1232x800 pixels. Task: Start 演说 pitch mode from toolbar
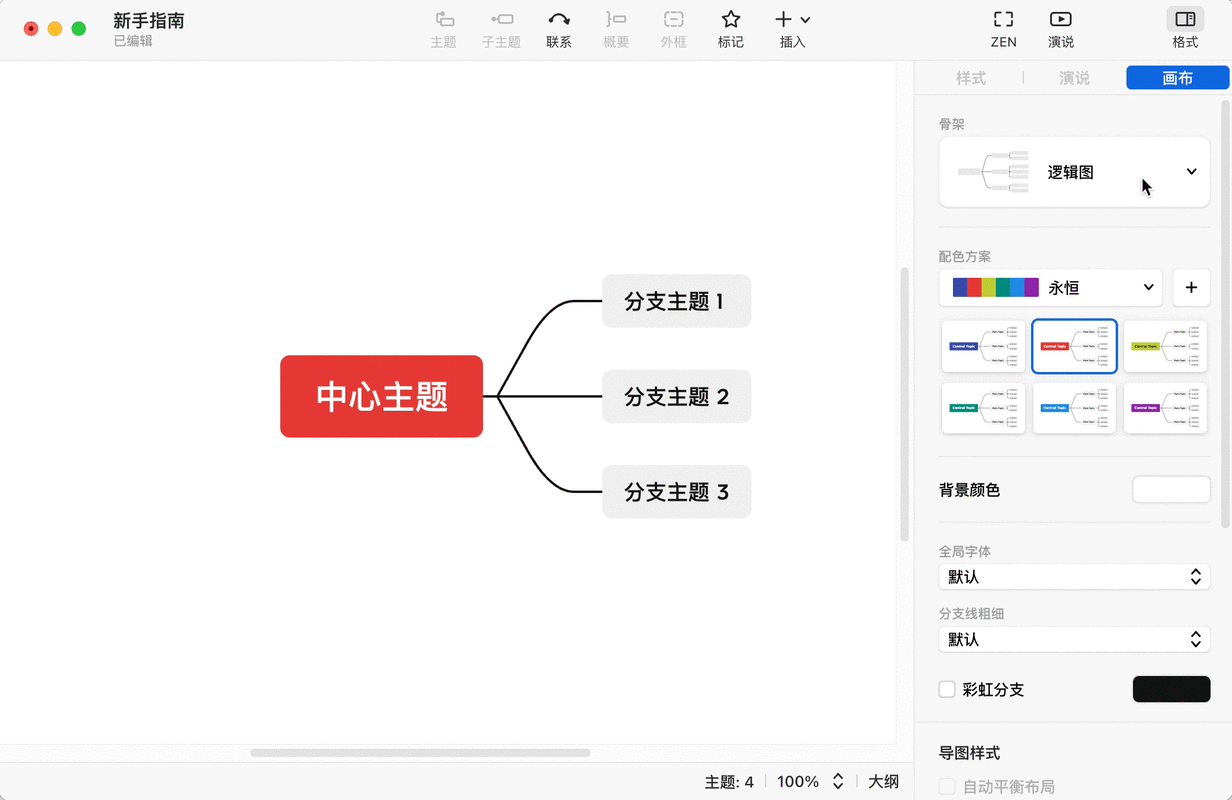(x=1061, y=29)
